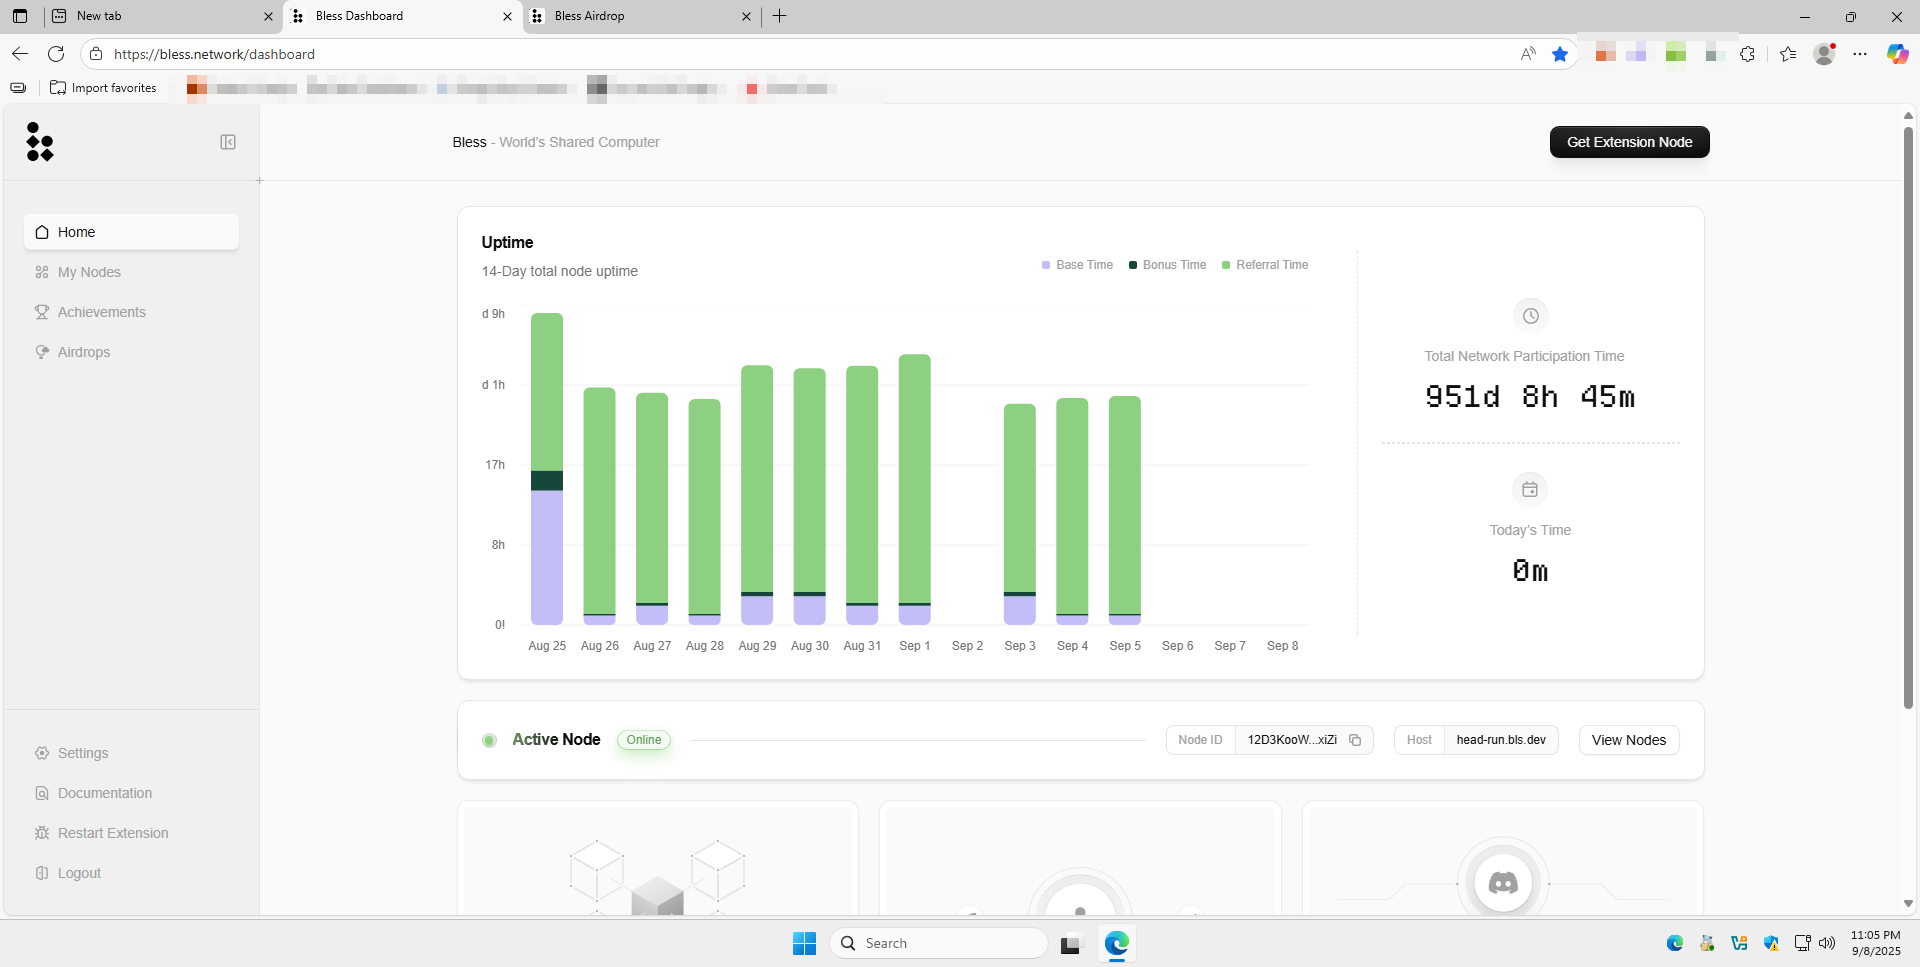This screenshot has width=1920, height=967.
Task: Click the Referral Time legend swatch
Action: [1226, 265]
